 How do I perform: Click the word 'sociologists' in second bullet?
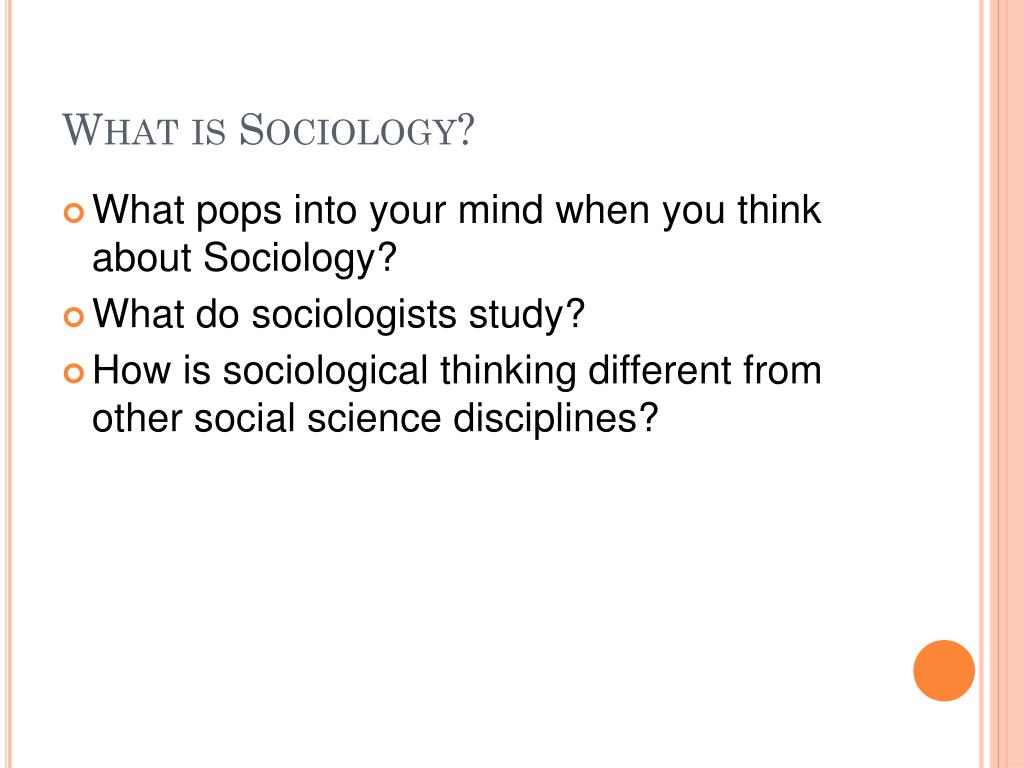(354, 315)
